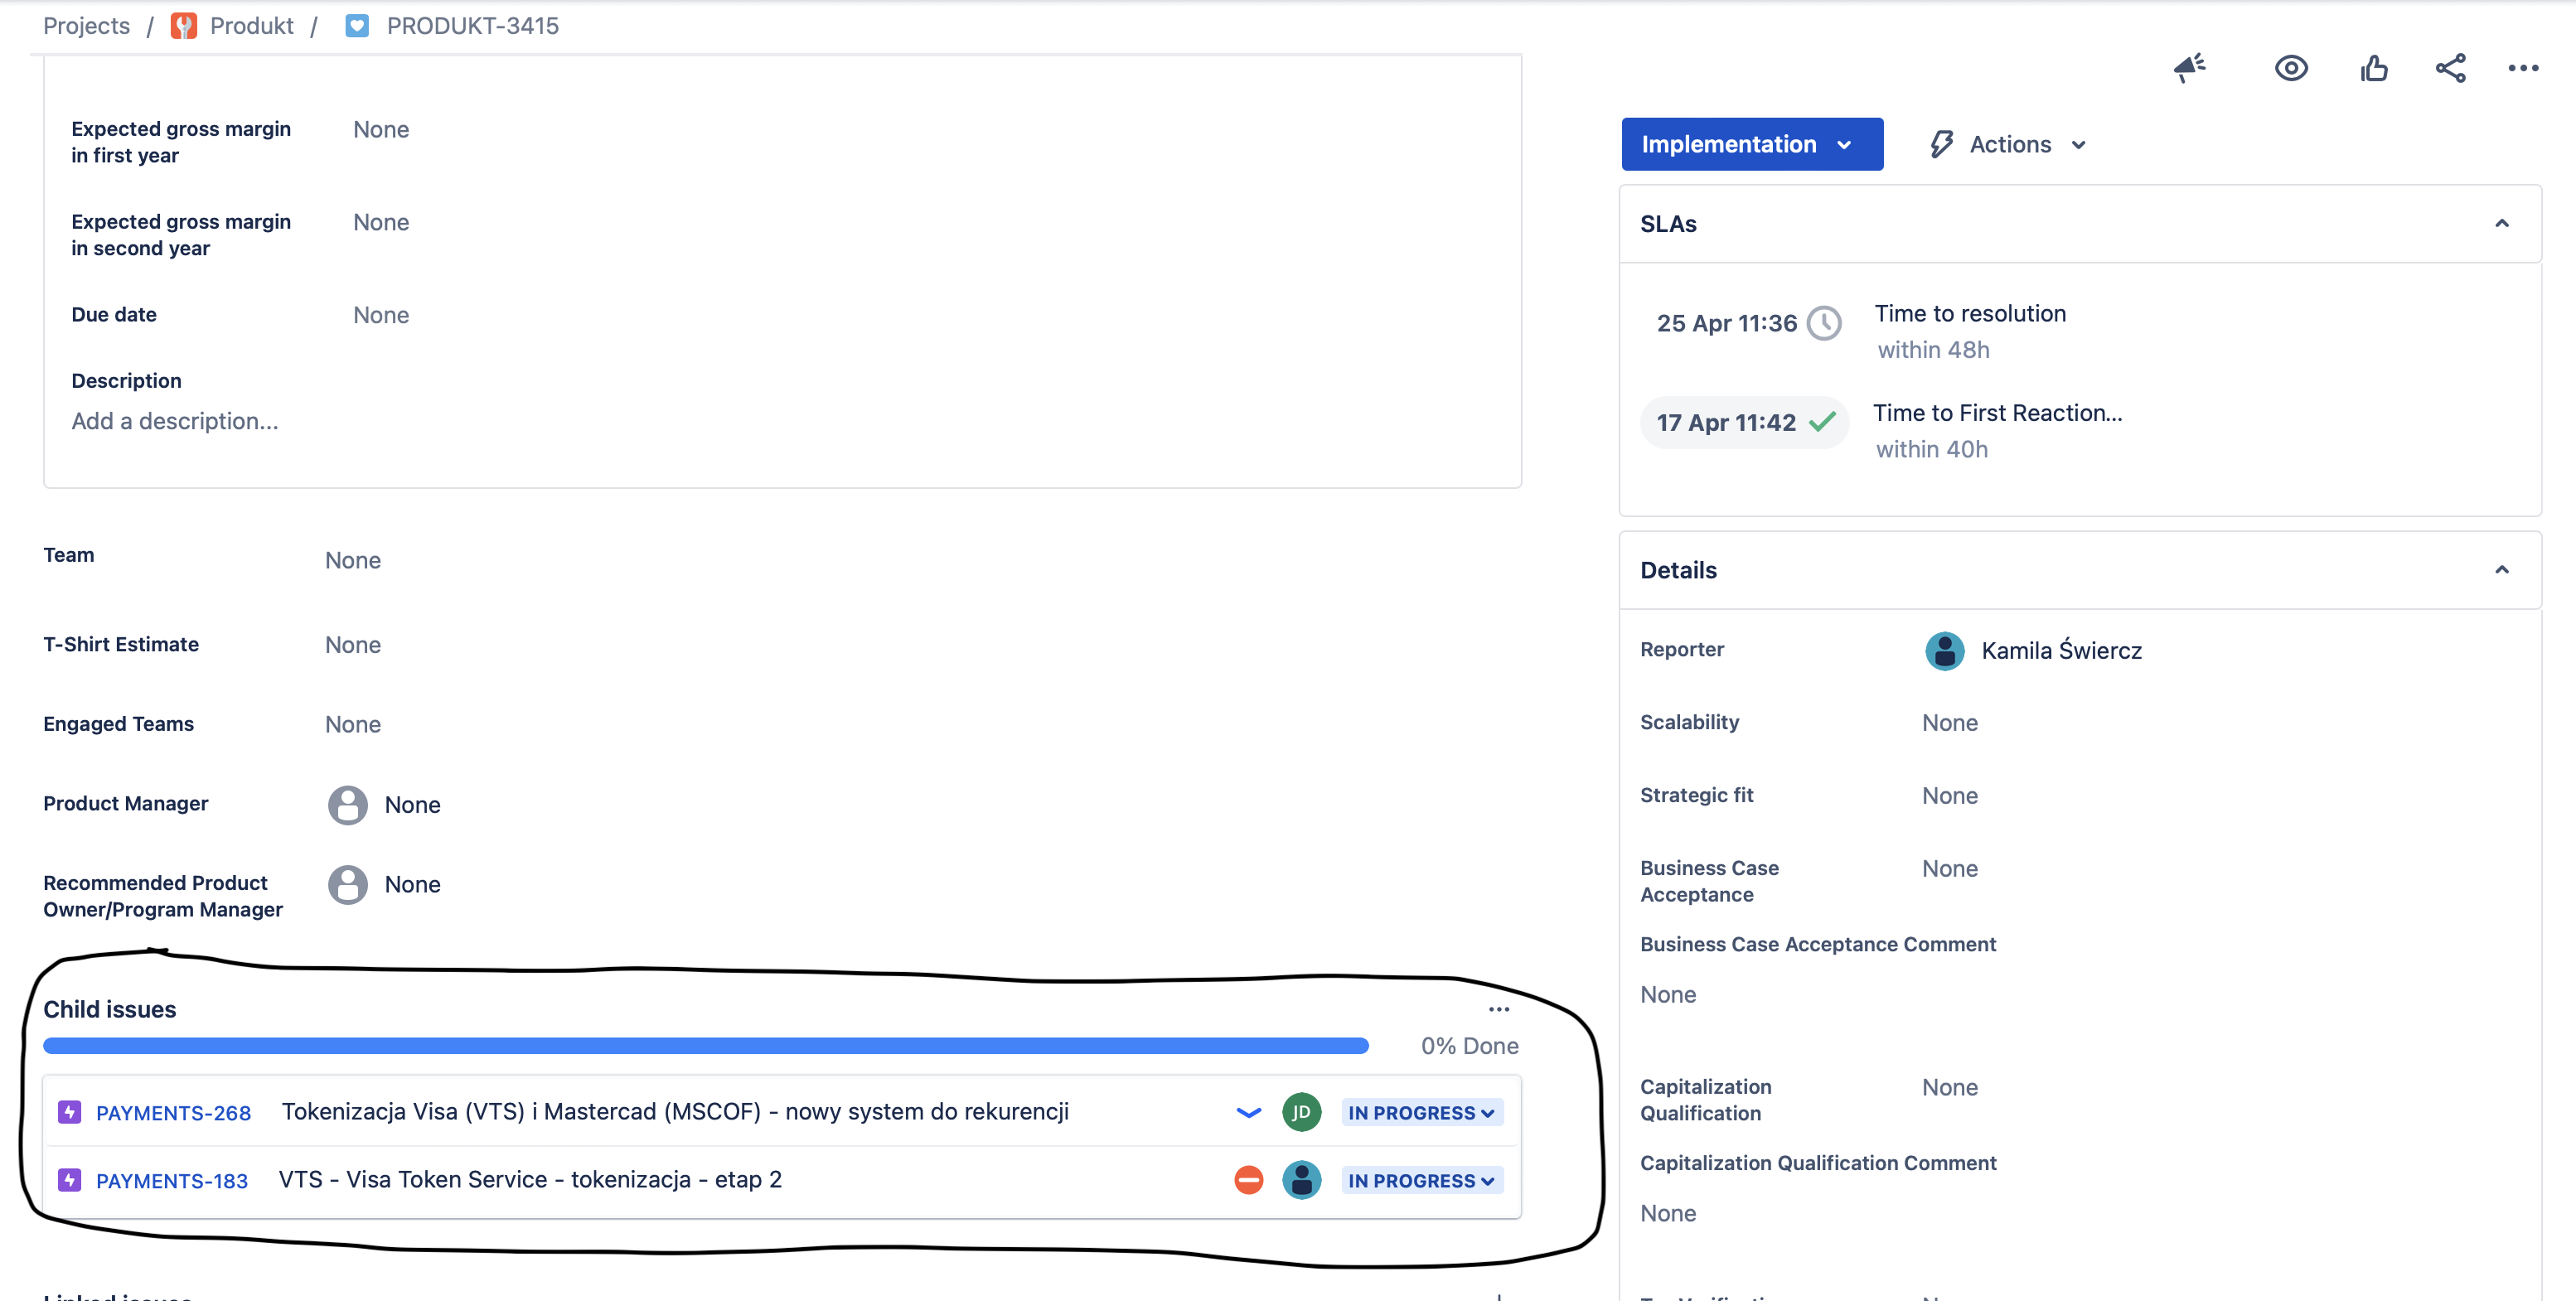
Task: Click the Add a description field
Action: [175, 420]
